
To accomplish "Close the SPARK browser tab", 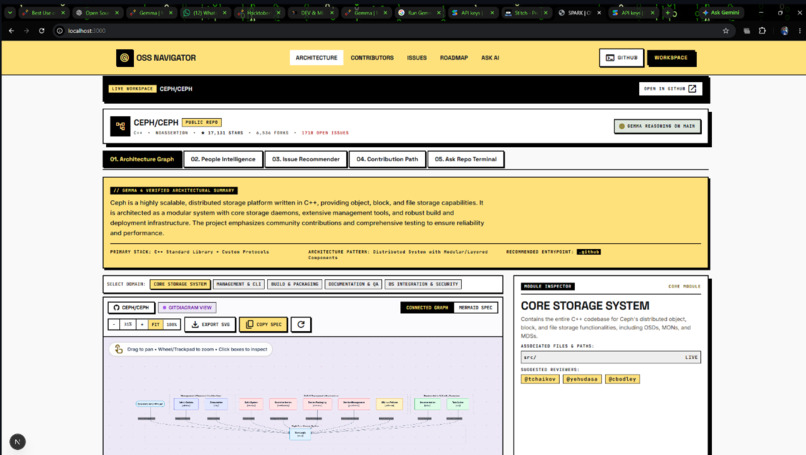I will click(x=599, y=12).
